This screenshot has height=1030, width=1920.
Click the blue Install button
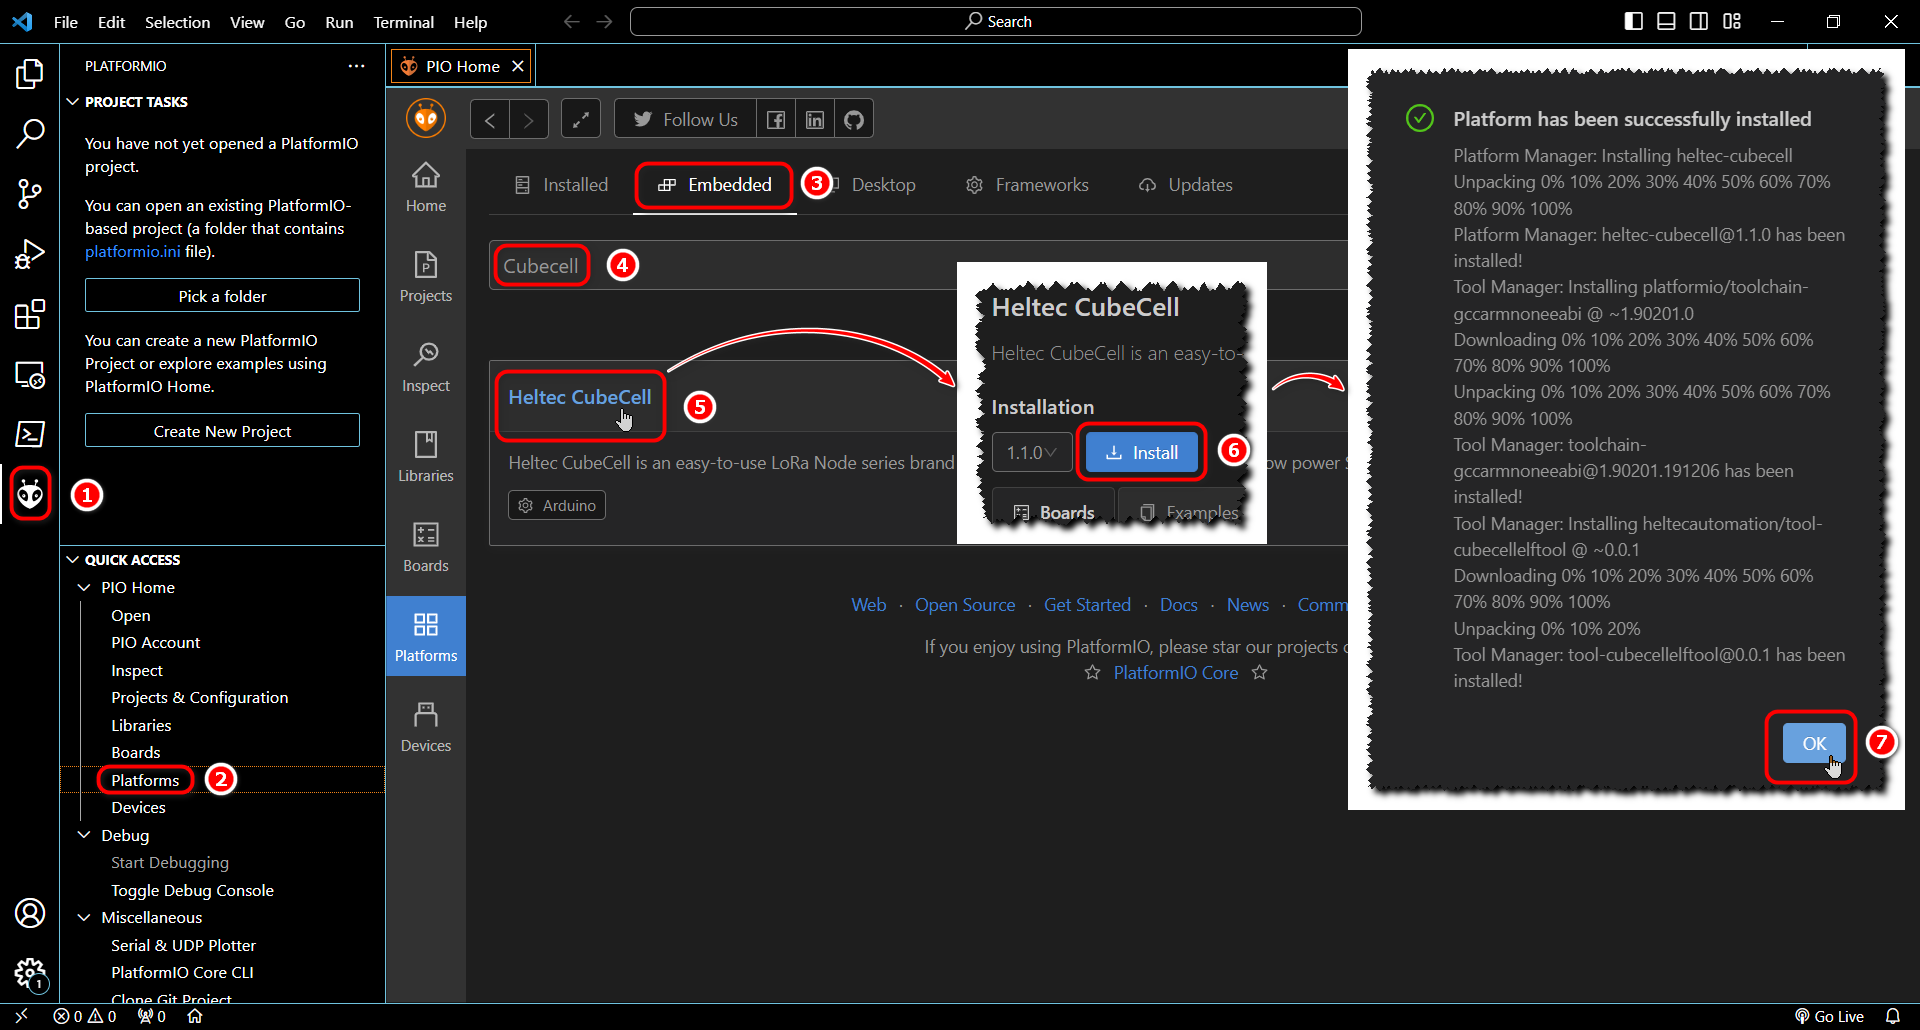point(1141,453)
